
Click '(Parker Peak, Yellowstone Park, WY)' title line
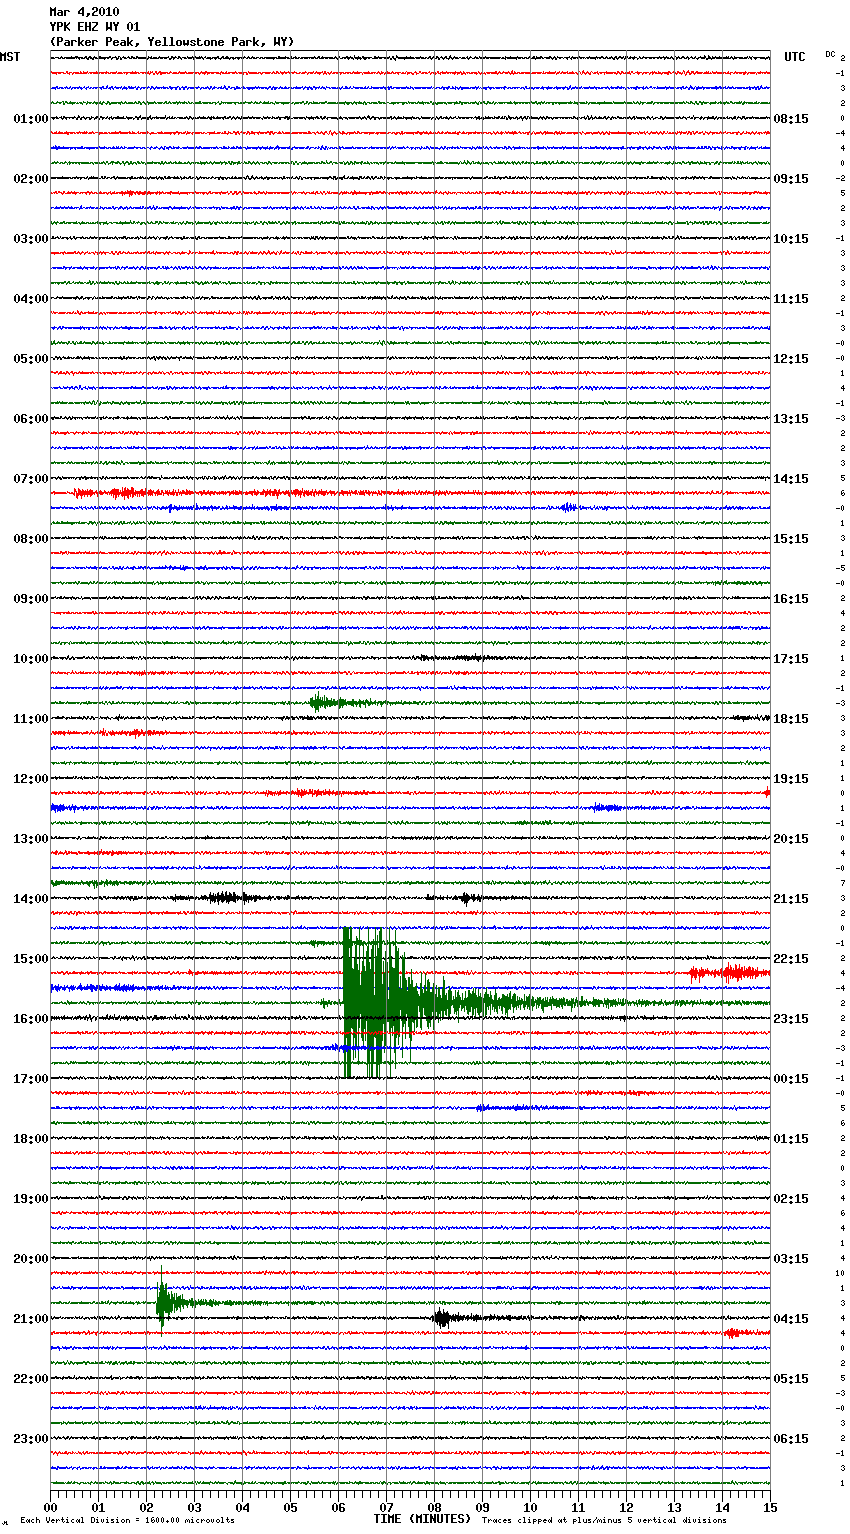(172, 42)
